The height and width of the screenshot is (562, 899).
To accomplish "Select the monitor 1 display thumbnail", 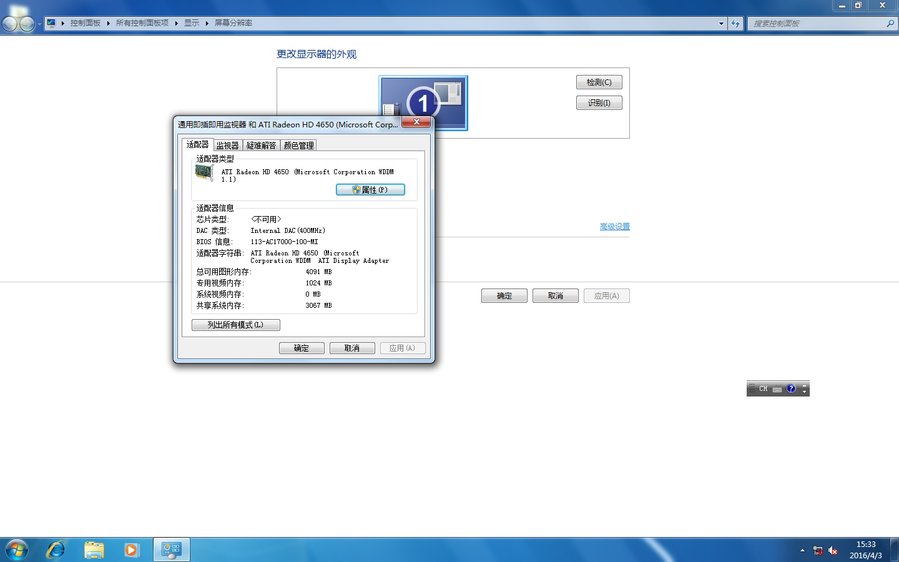I will [x=423, y=103].
